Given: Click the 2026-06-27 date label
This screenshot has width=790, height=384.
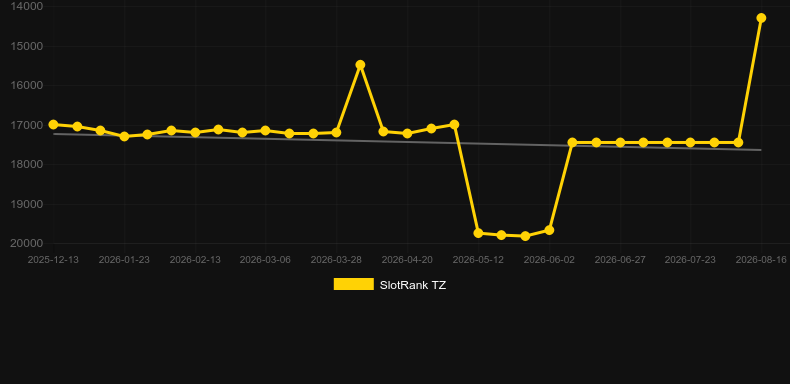Looking at the screenshot, I should (x=620, y=260).
